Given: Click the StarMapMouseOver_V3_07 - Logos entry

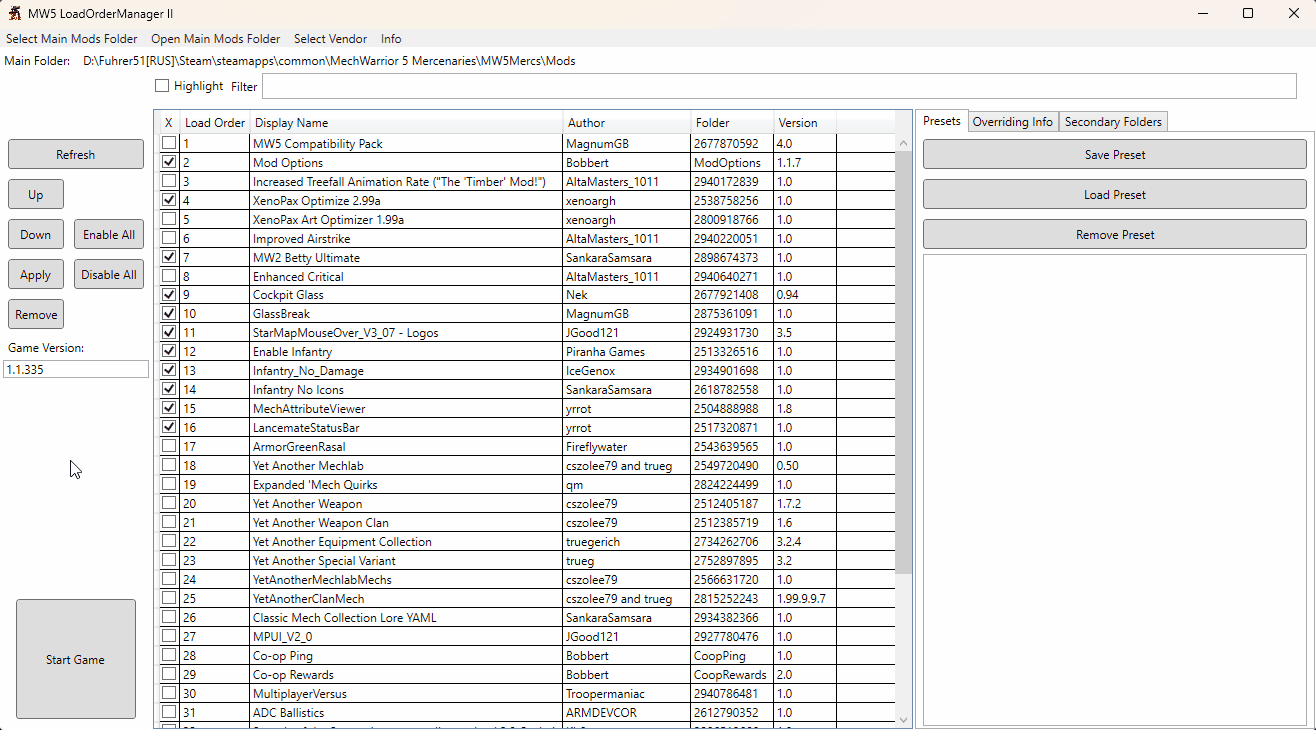Looking at the screenshot, I should pyautogui.click(x=345, y=333).
